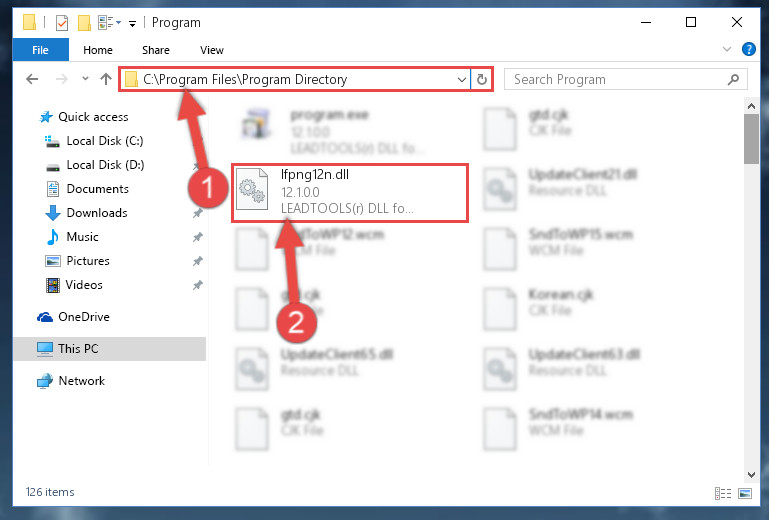Switch to large icons view layout

pyautogui.click(x=744, y=493)
